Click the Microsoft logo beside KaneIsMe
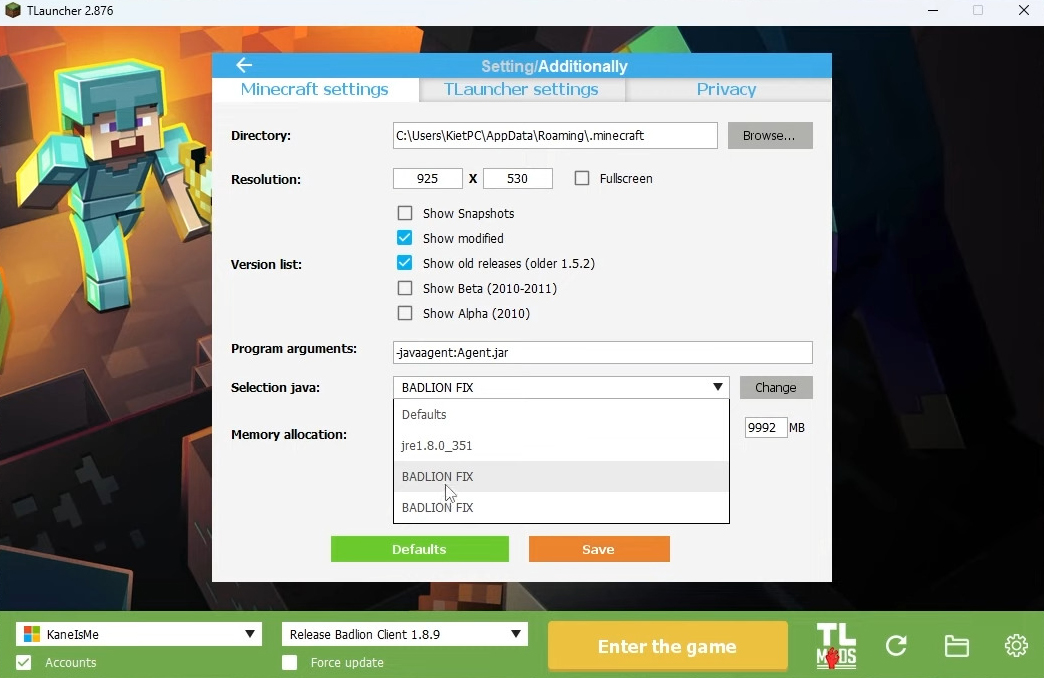The height and width of the screenshot is (678, 1044). (x=31, y=634)
